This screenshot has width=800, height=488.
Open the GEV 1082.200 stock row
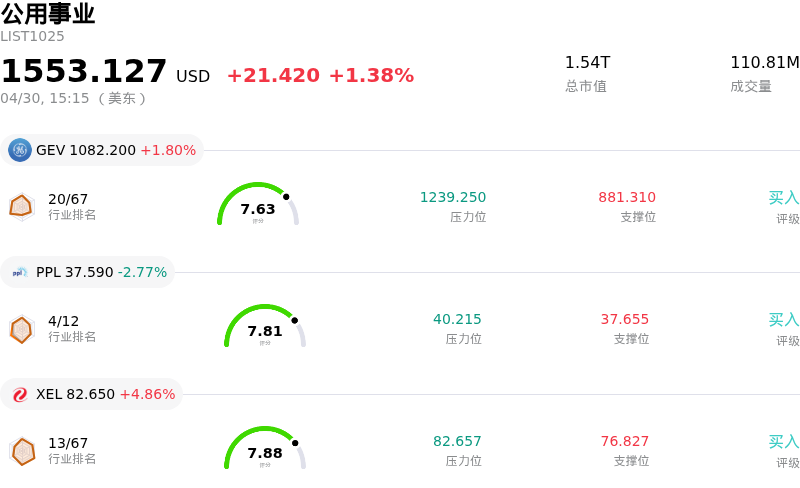pos(116,150)
